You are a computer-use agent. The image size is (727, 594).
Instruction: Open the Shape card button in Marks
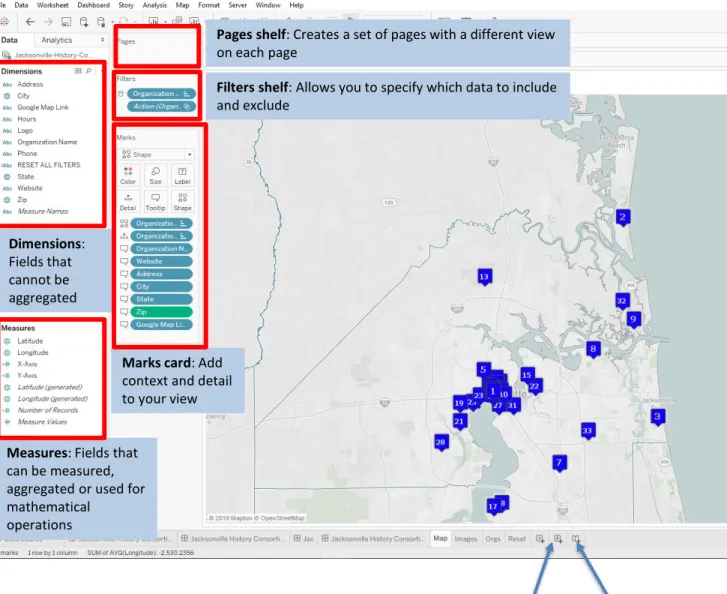point(182,202)
